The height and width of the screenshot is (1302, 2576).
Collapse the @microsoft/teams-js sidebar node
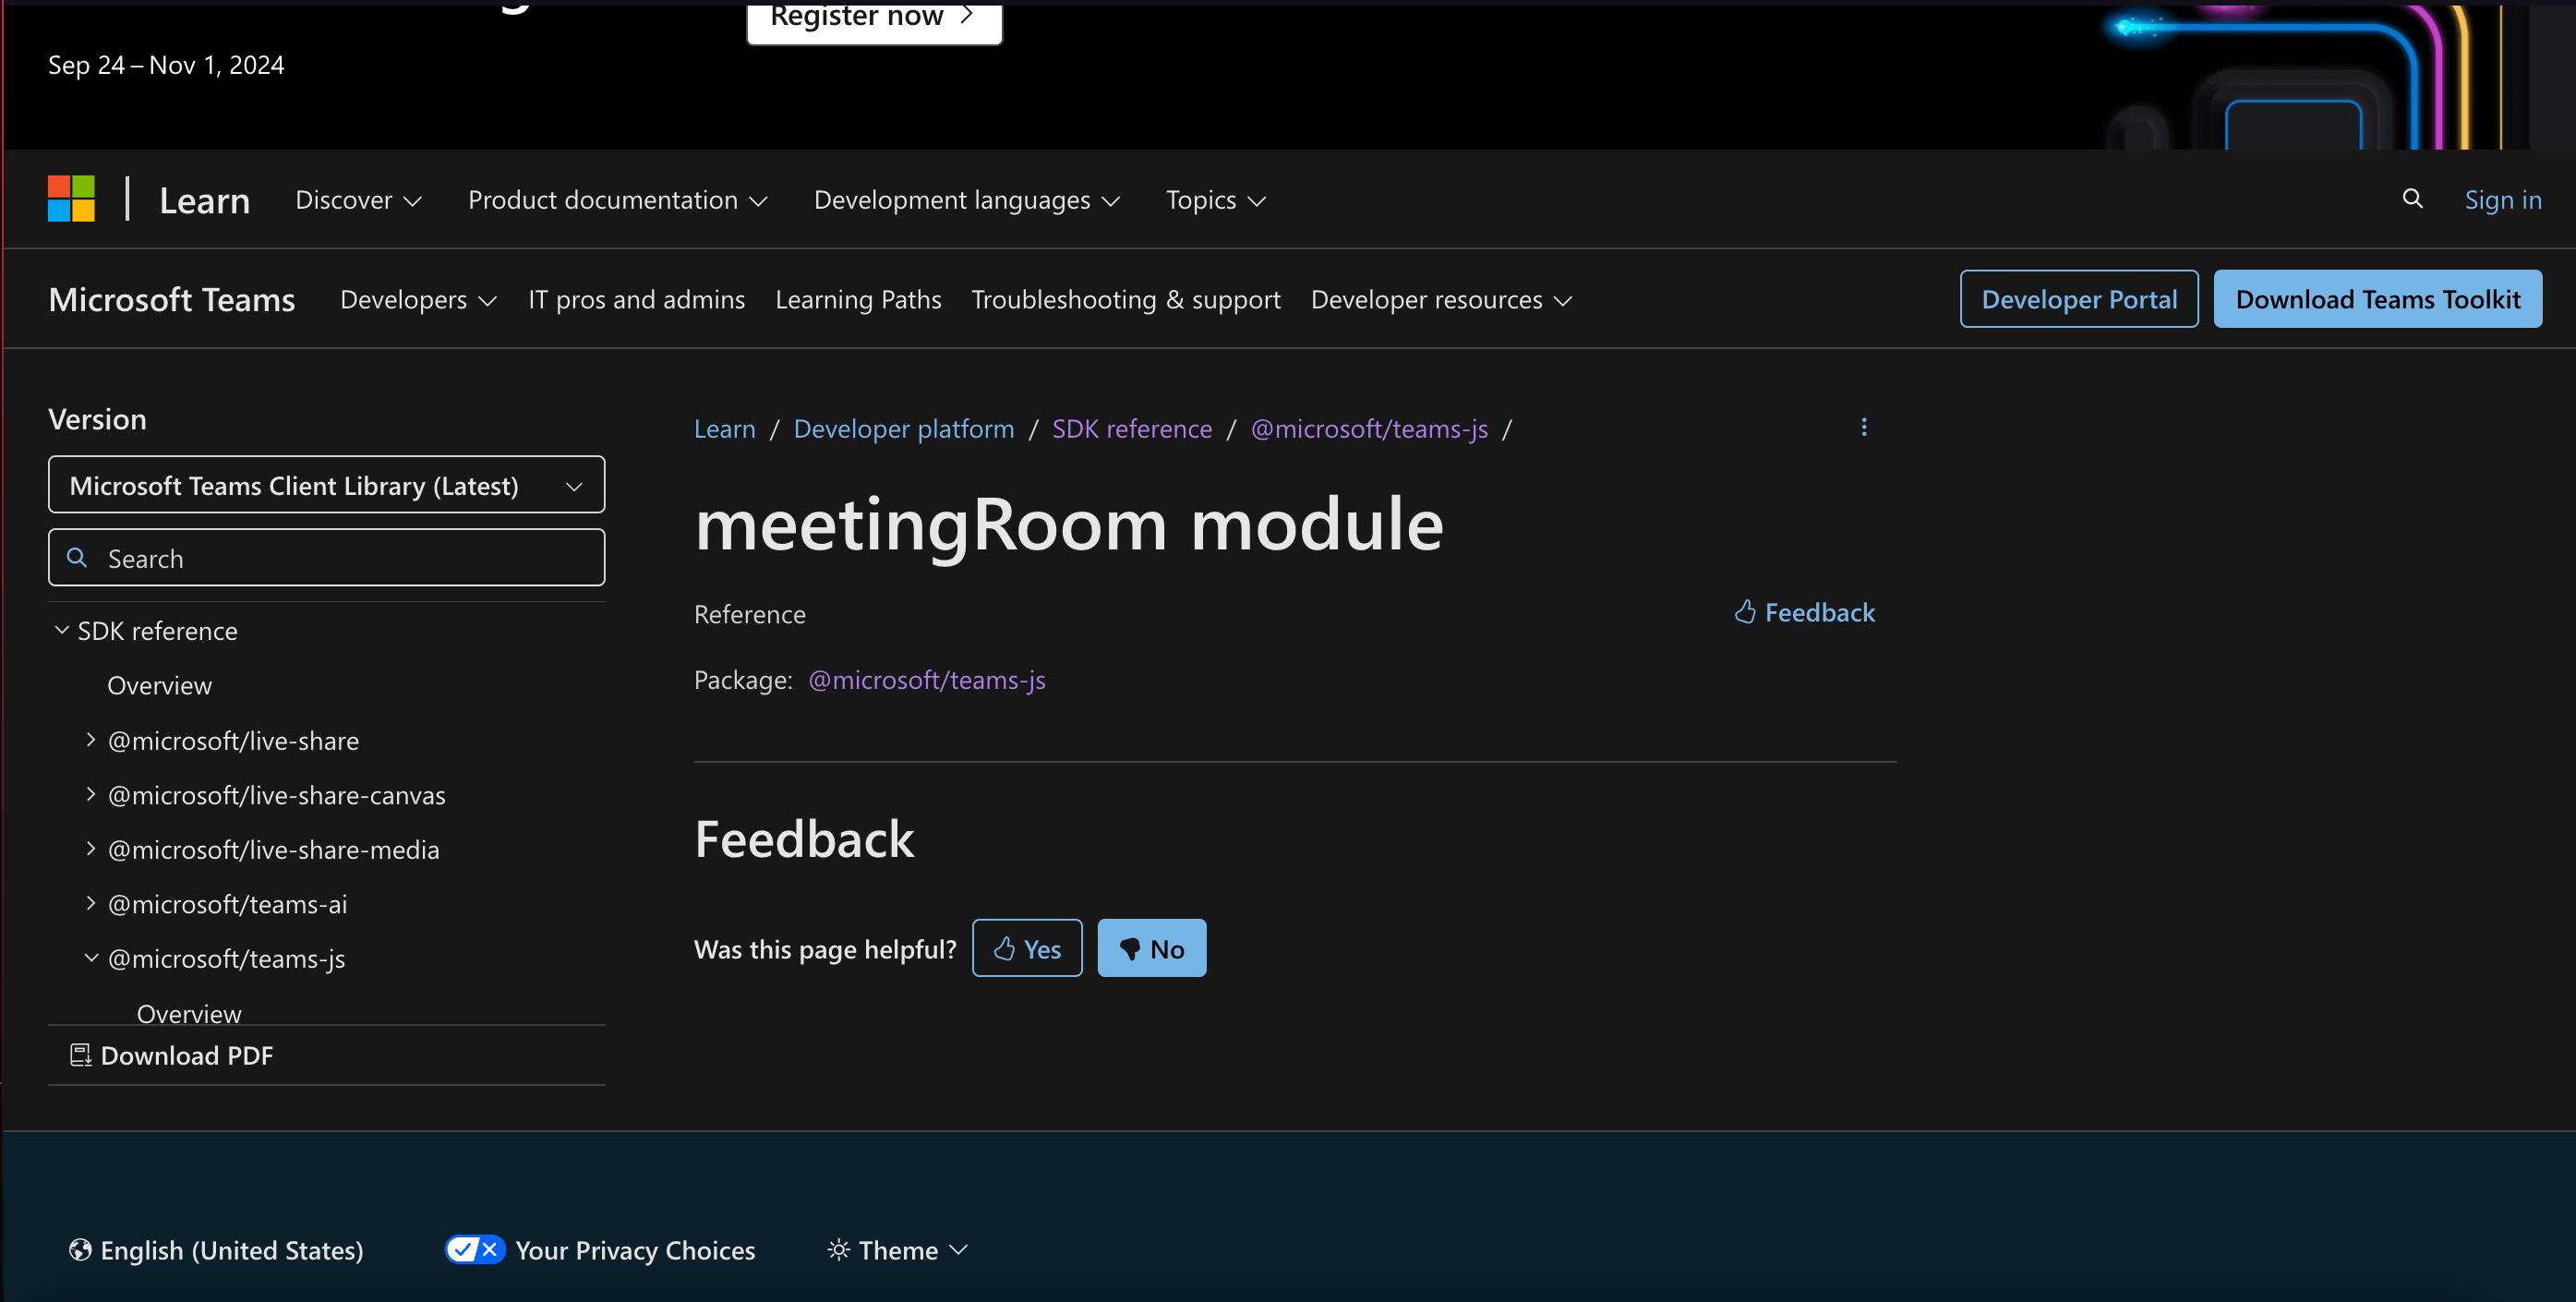[91, 957]
